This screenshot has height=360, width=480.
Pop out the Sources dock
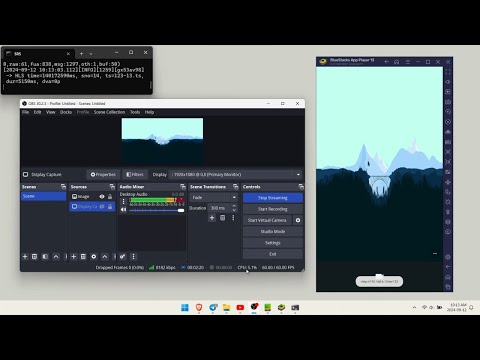tap(112, 187)
